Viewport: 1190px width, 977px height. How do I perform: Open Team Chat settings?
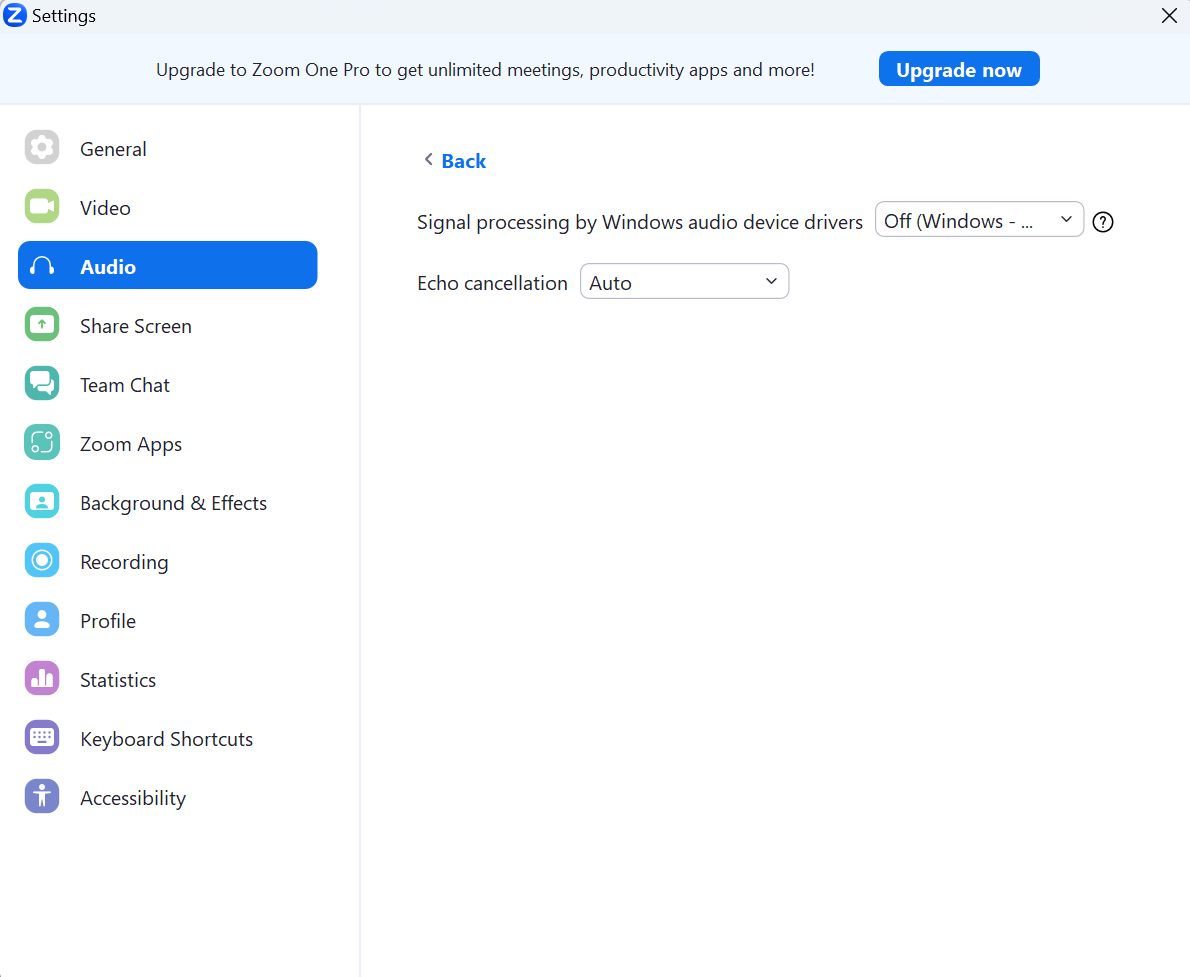pyautogui.click(x=168, y=384)
